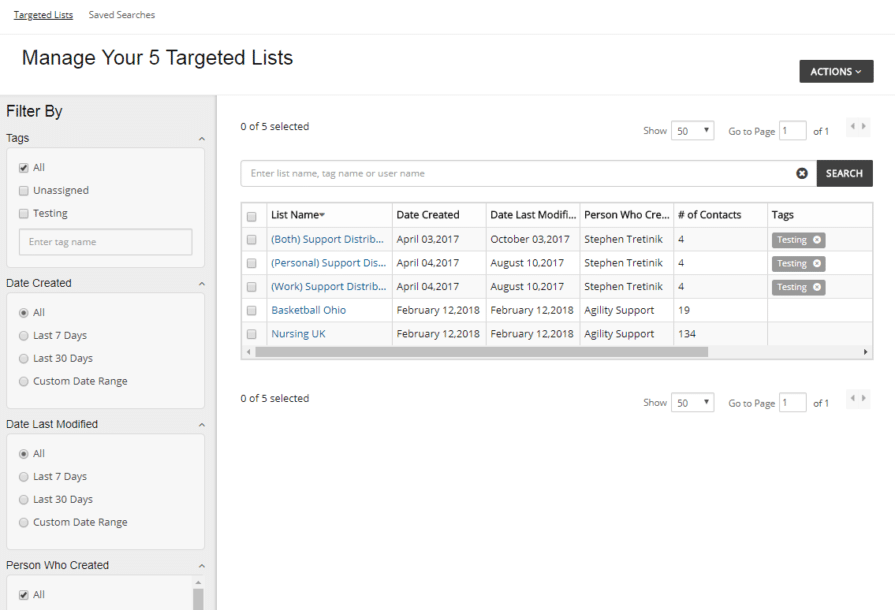895x610 pixels.
Task: Clear the search field with the X icon
Action: coord(802,174)
